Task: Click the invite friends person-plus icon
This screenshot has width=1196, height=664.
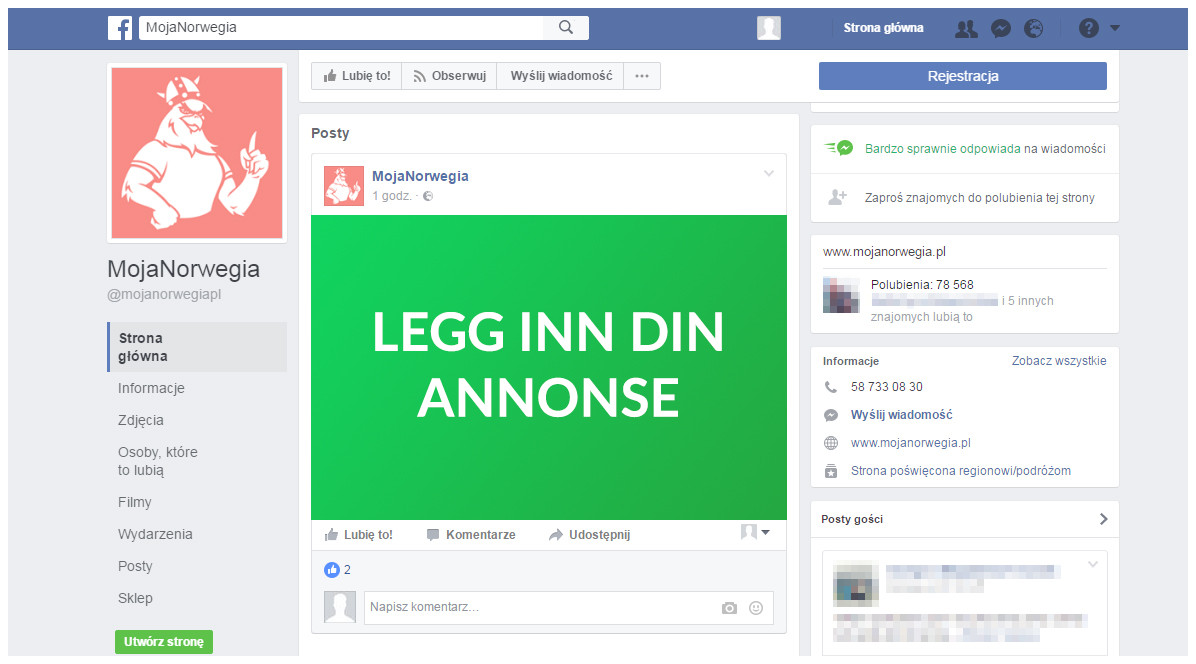Action: tap(838, 197)
